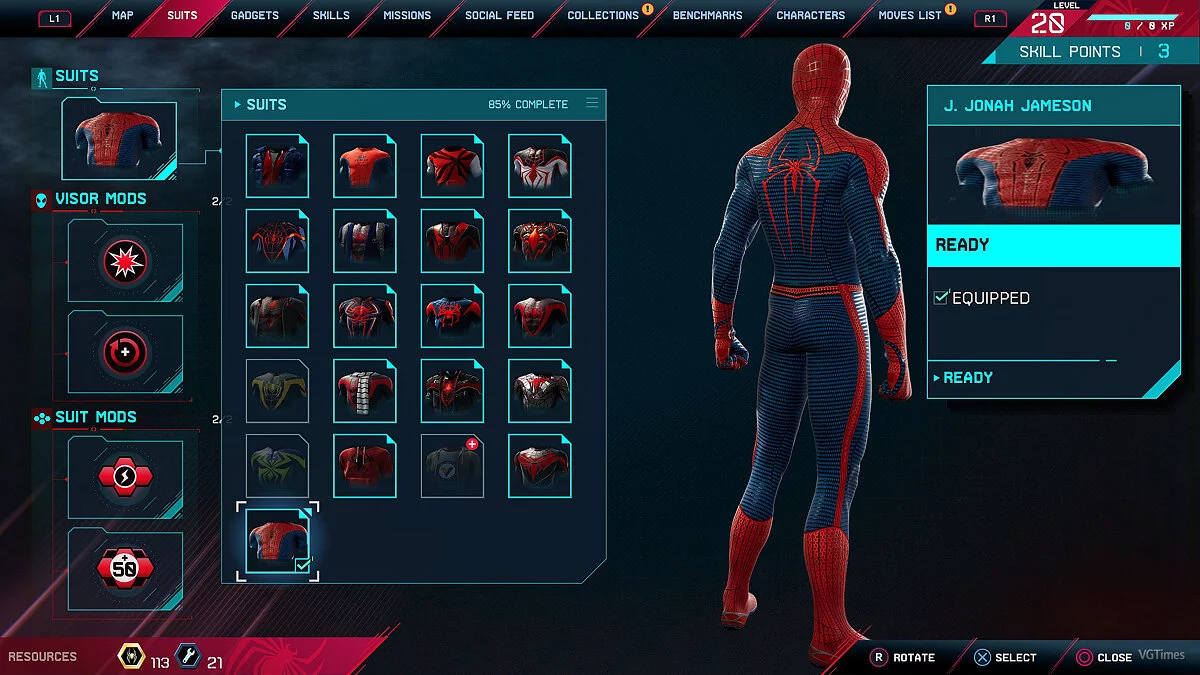Select the 50 suit mod icon
Image resolution: width=1200 pixels, height=675 pixels.
pyautogui.click(x=126, y=569)
